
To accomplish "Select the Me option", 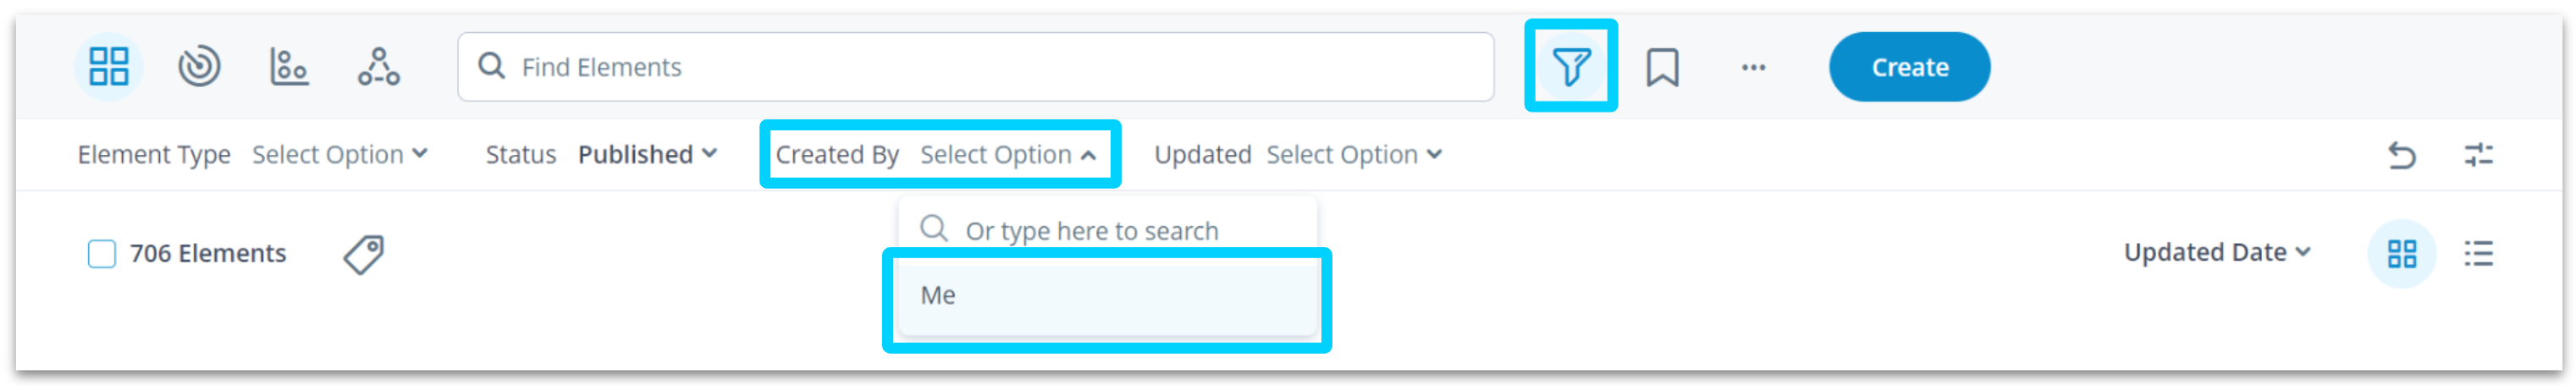I will tap(1107, 296).
